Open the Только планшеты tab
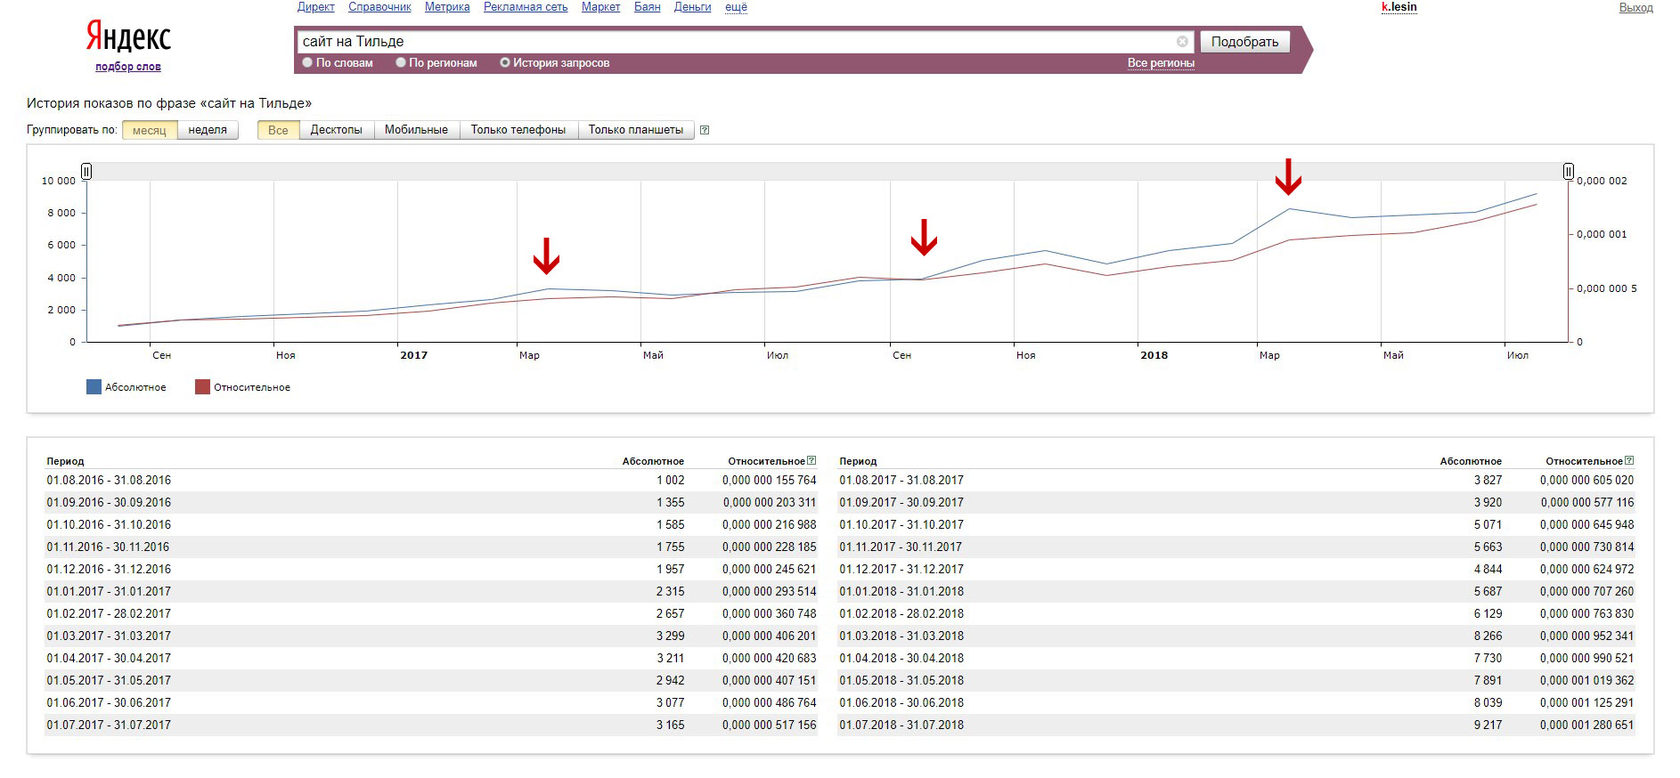Viewport: 1680px width, 778px height. (636, 130)
